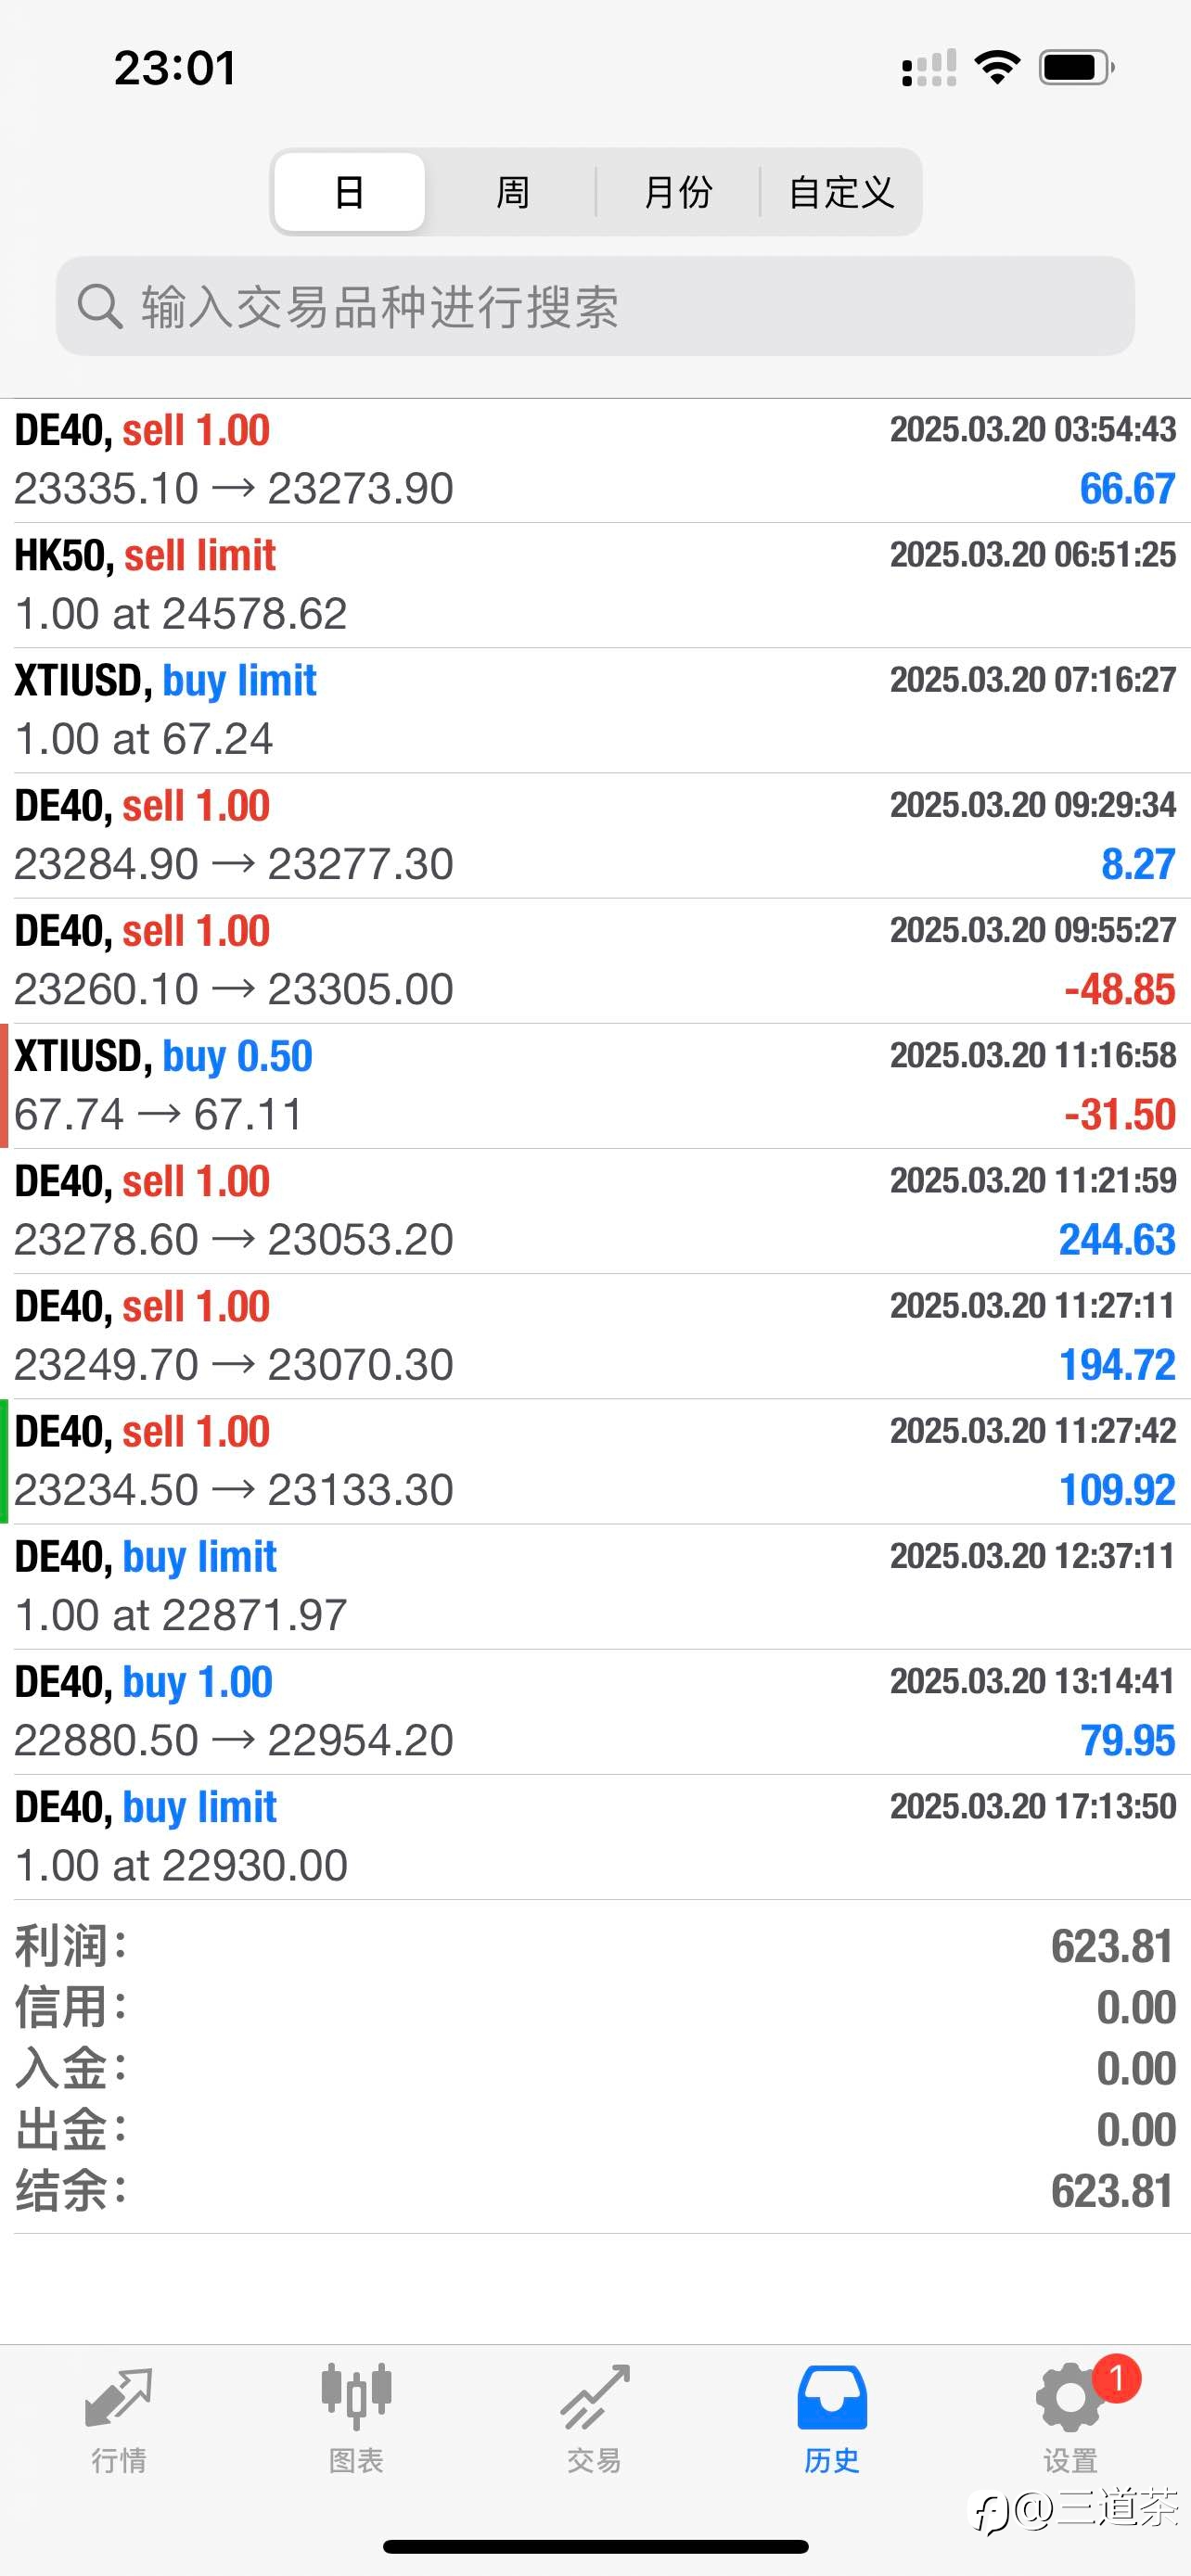Open the 设置 settings gear icon

point(1069,2398)
